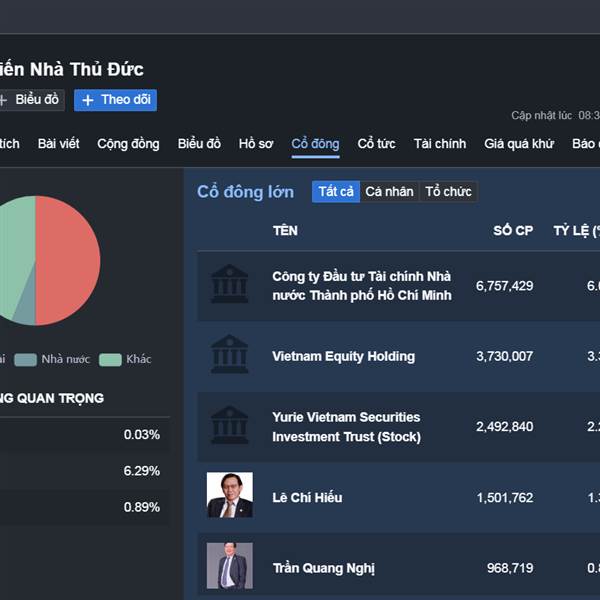Filter shareholders by Cá nhân
Viewport: 600px width, 600px height.
390,192
